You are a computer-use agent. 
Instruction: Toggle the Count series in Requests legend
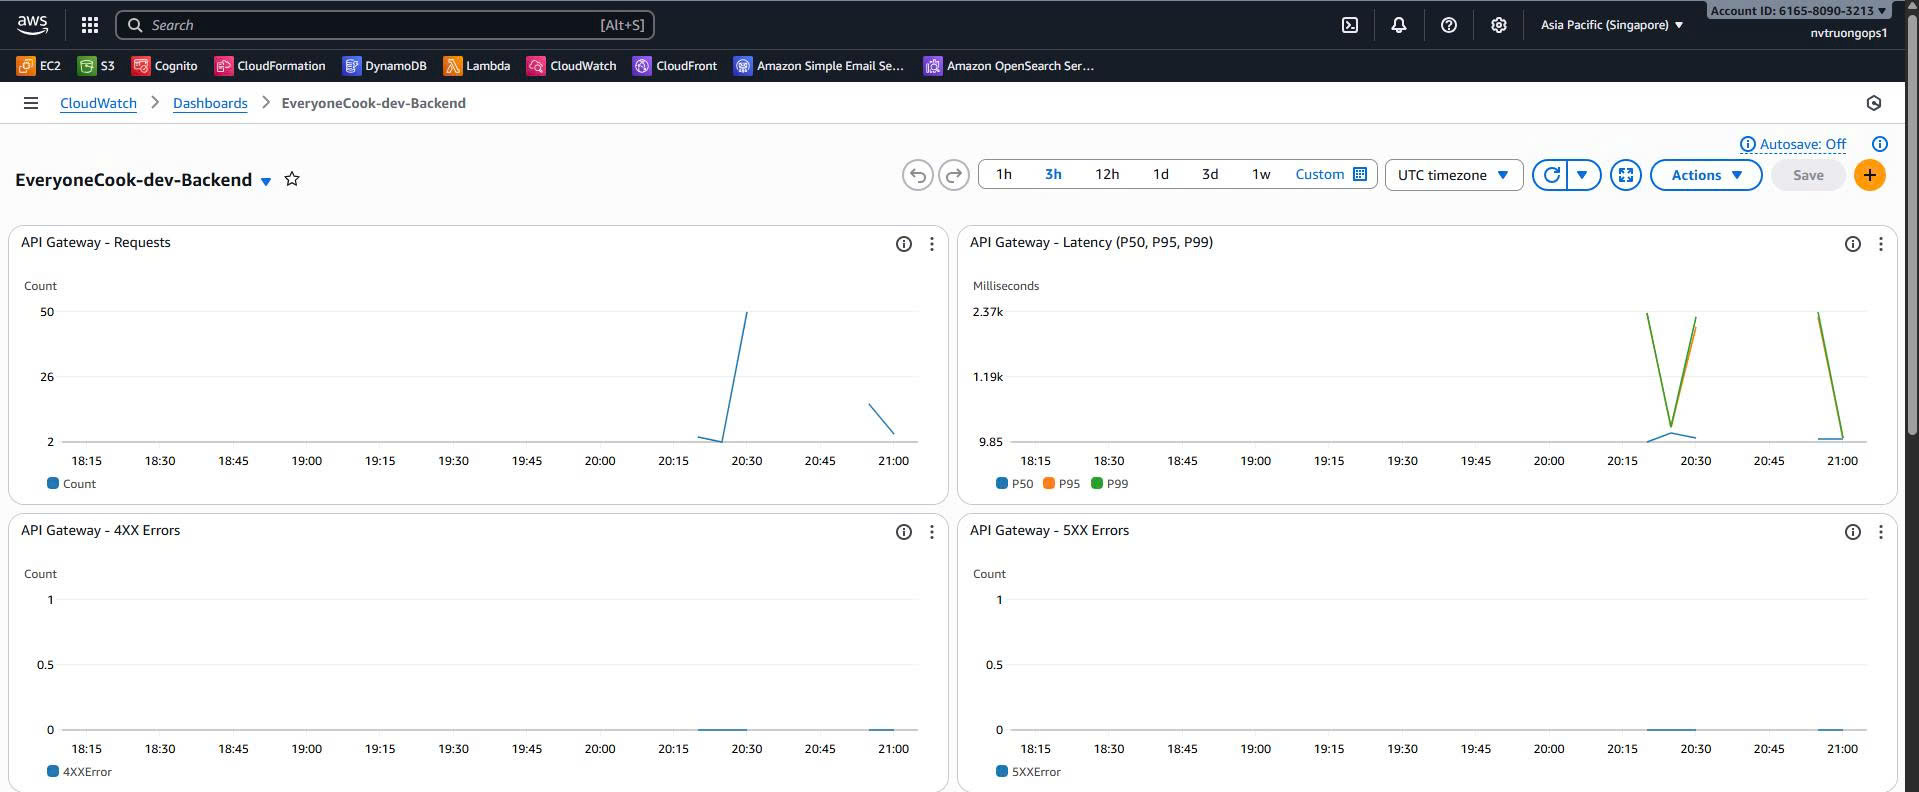71,484
